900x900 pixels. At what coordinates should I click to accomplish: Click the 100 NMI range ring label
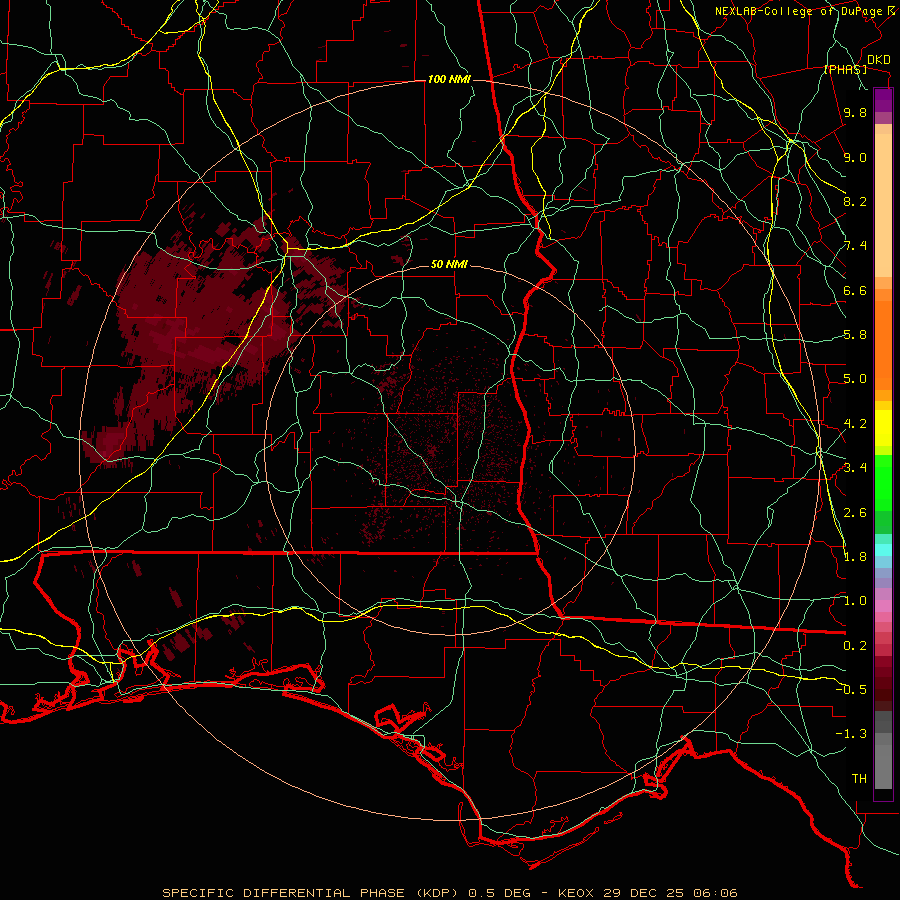point(449,79)
